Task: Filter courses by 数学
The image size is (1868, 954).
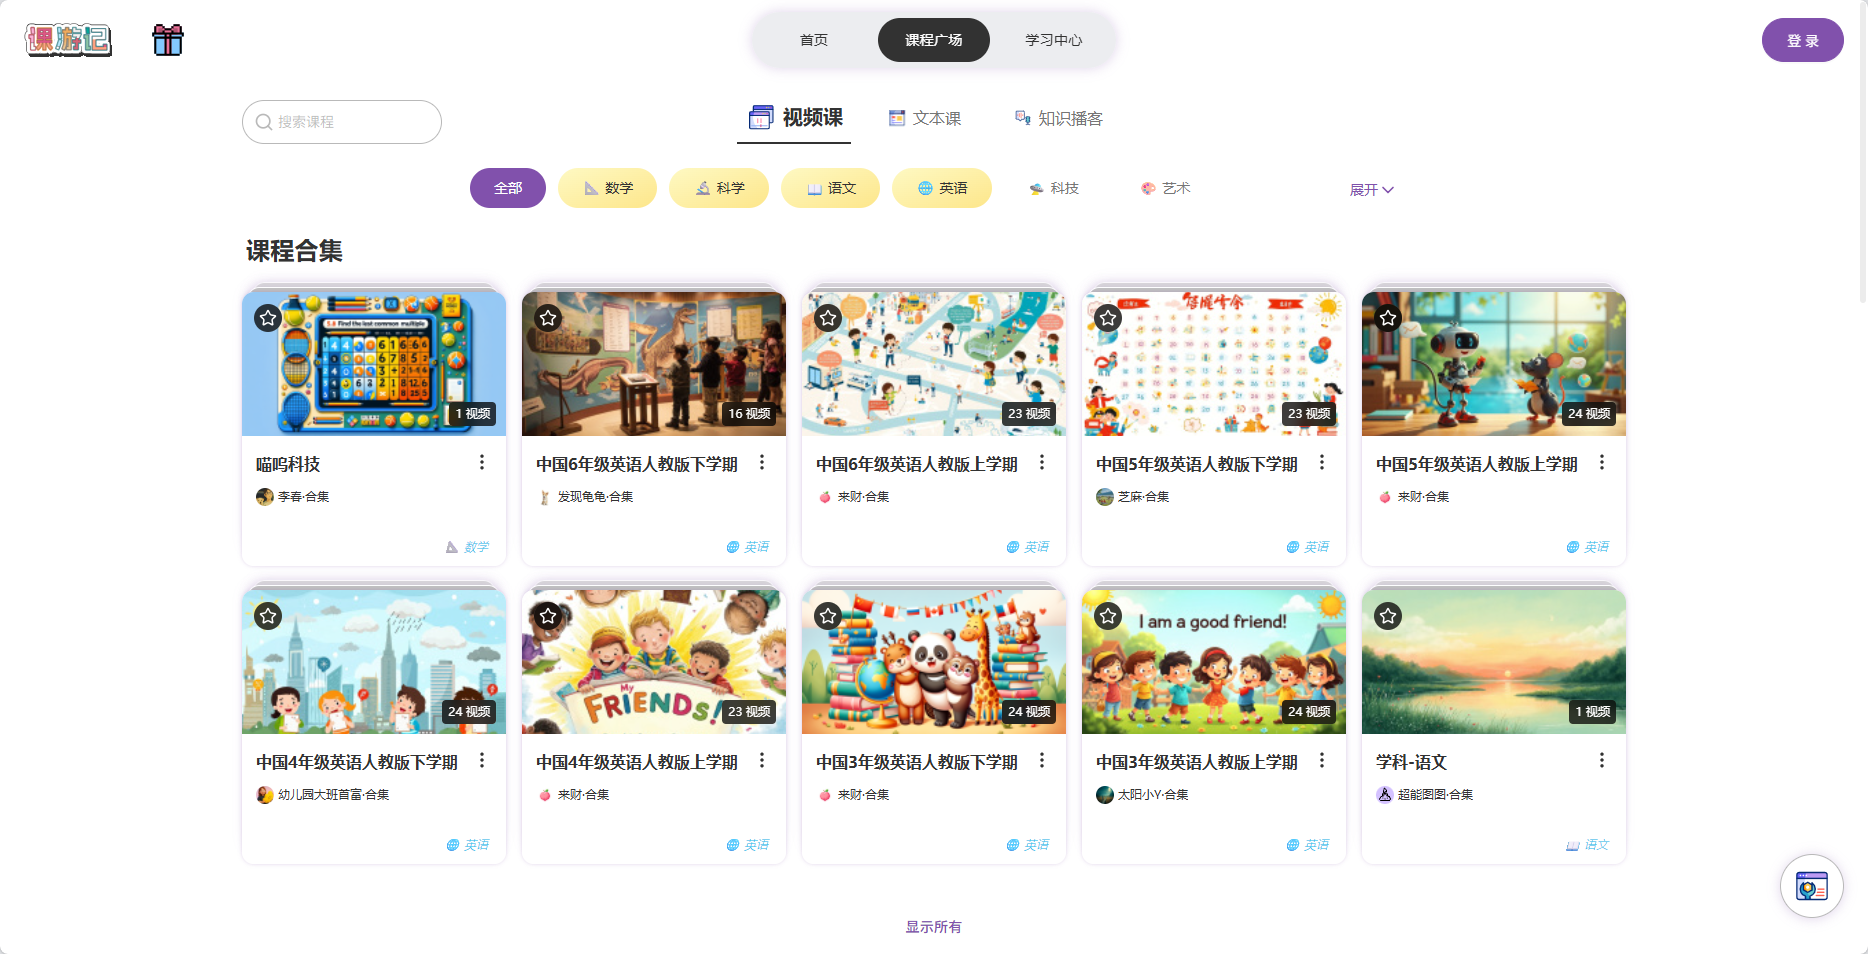Action: pyautogui.click(x=608, y=188)
